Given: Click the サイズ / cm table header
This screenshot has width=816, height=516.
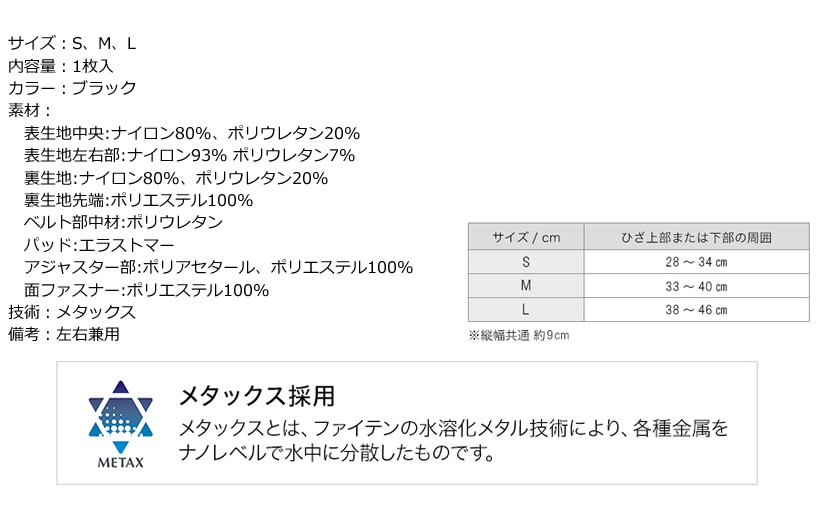Looking at the screenshot, I should (526, 237).
